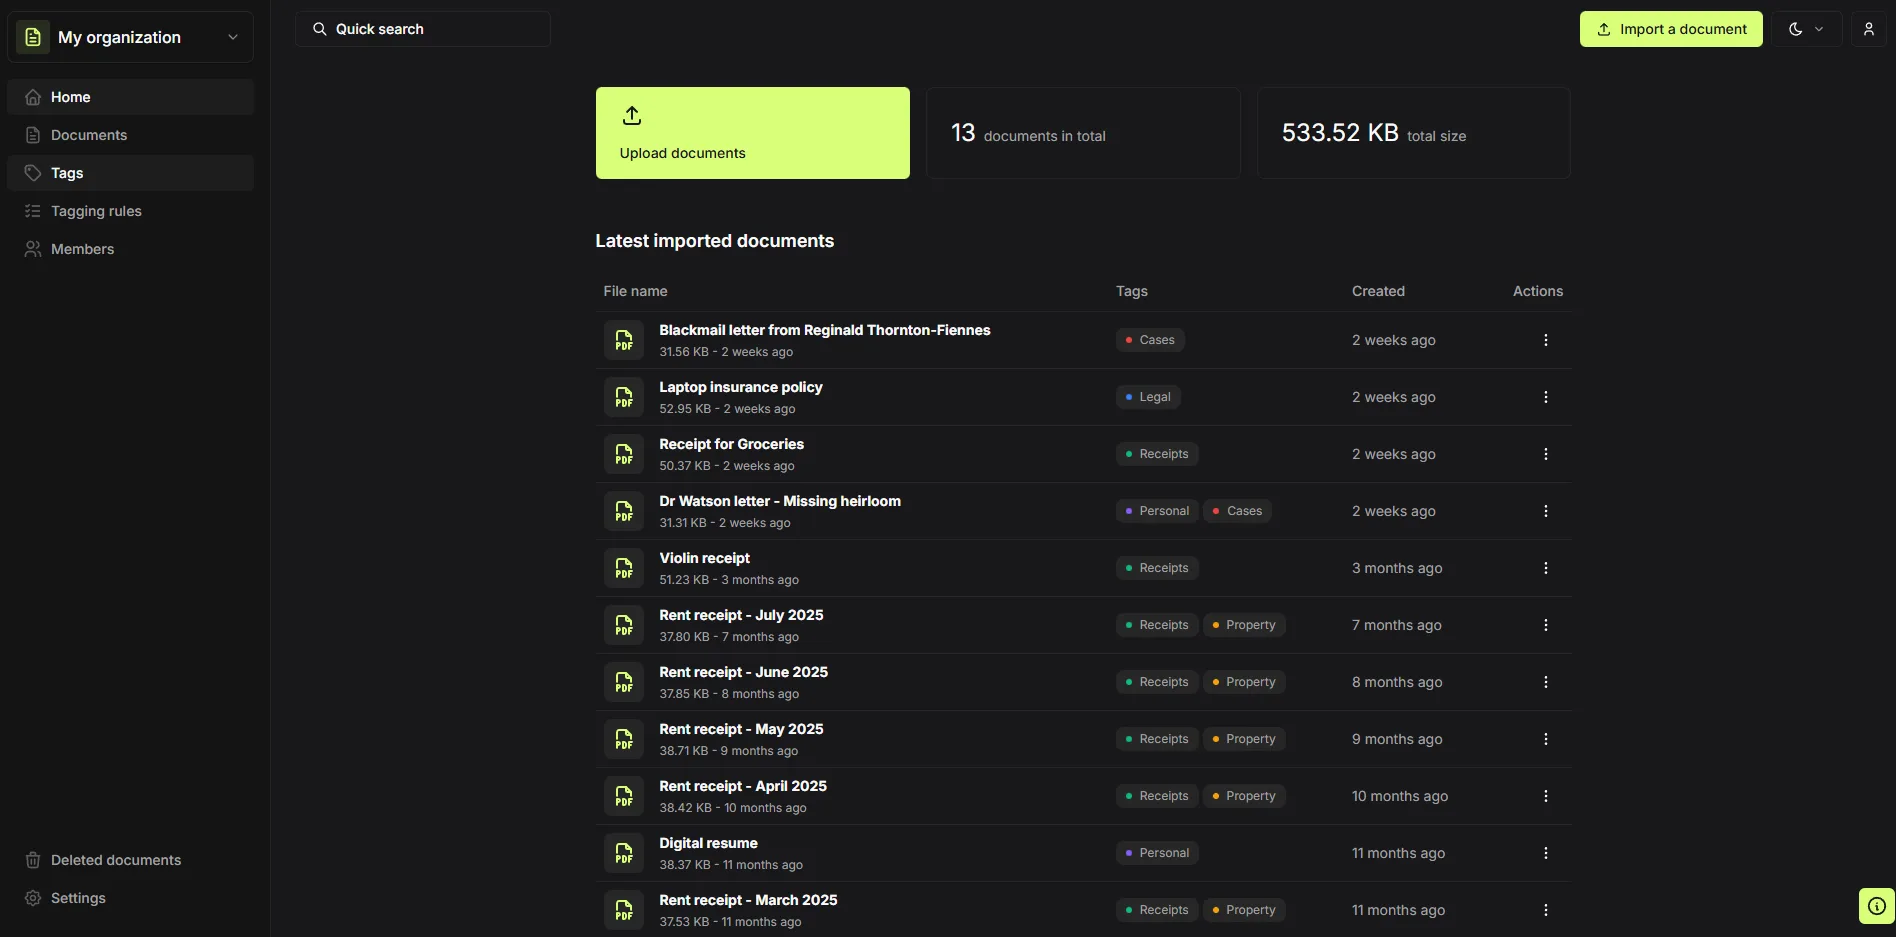Click the Legal tag with blue dot
Screen dimensions: 1896x937
(1148, 397)
